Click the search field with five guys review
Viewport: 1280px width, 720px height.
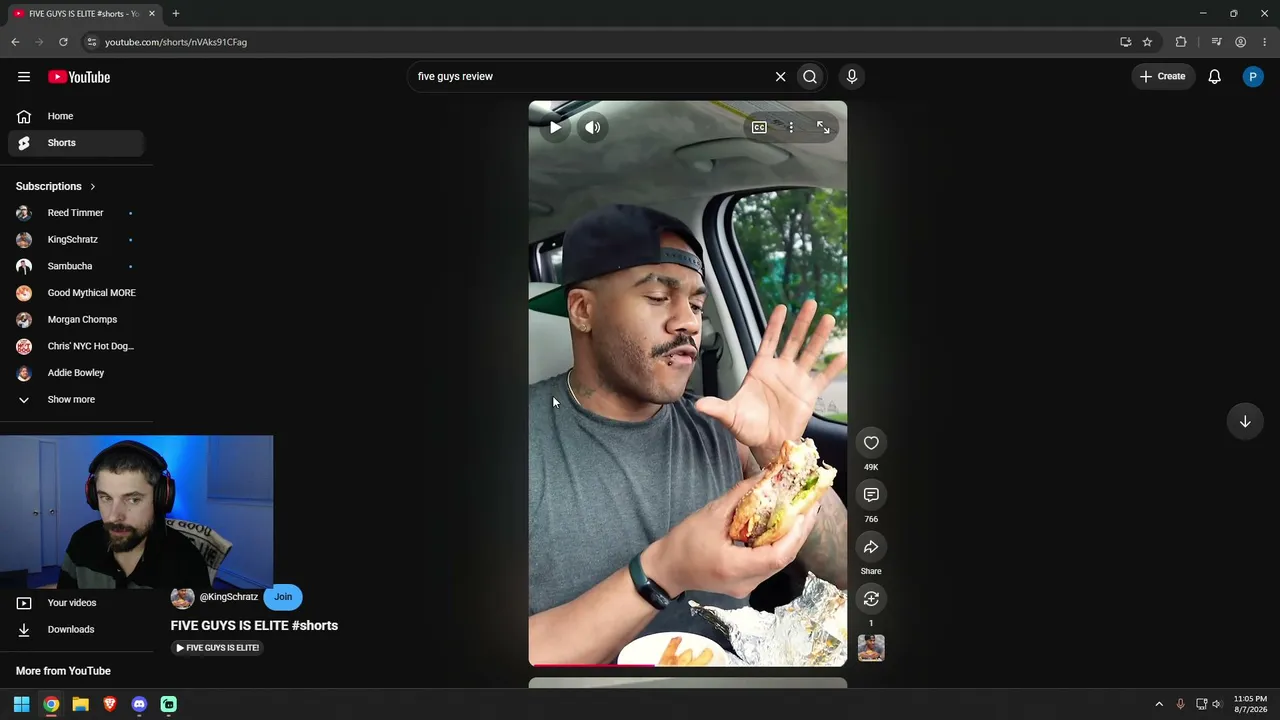click(x=592, y=77)
